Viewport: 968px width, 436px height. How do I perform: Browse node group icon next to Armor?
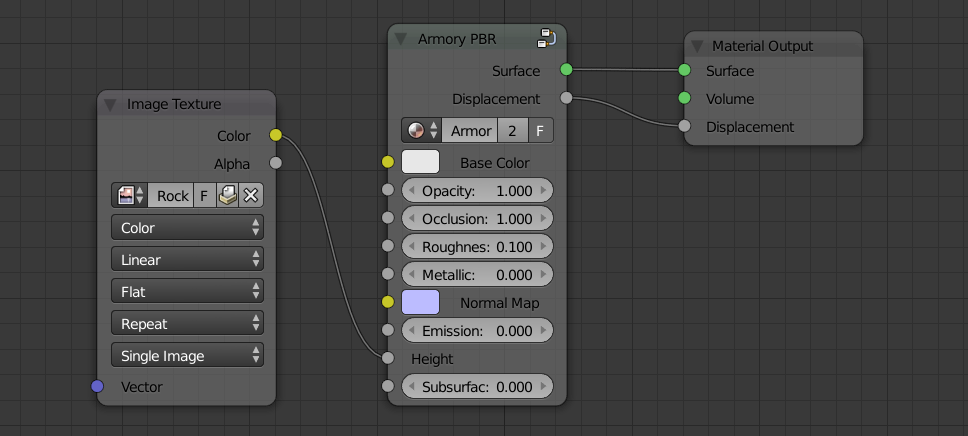click(422, 130)
